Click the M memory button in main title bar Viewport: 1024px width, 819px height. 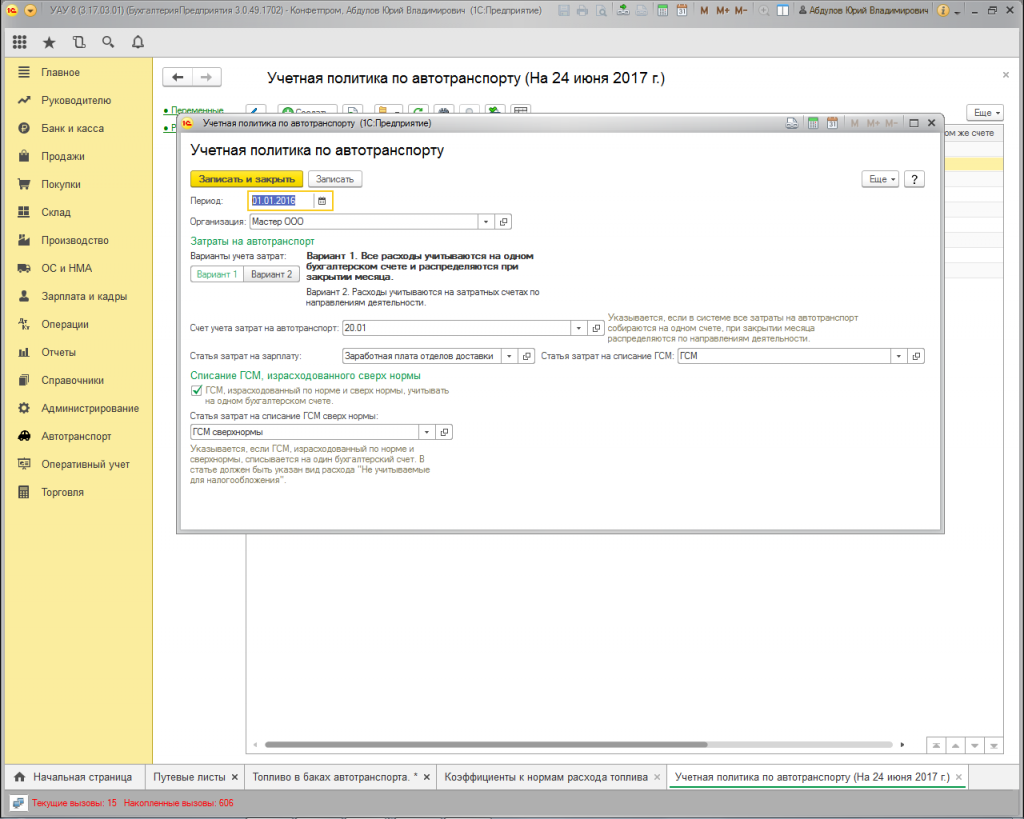point(704,10)
